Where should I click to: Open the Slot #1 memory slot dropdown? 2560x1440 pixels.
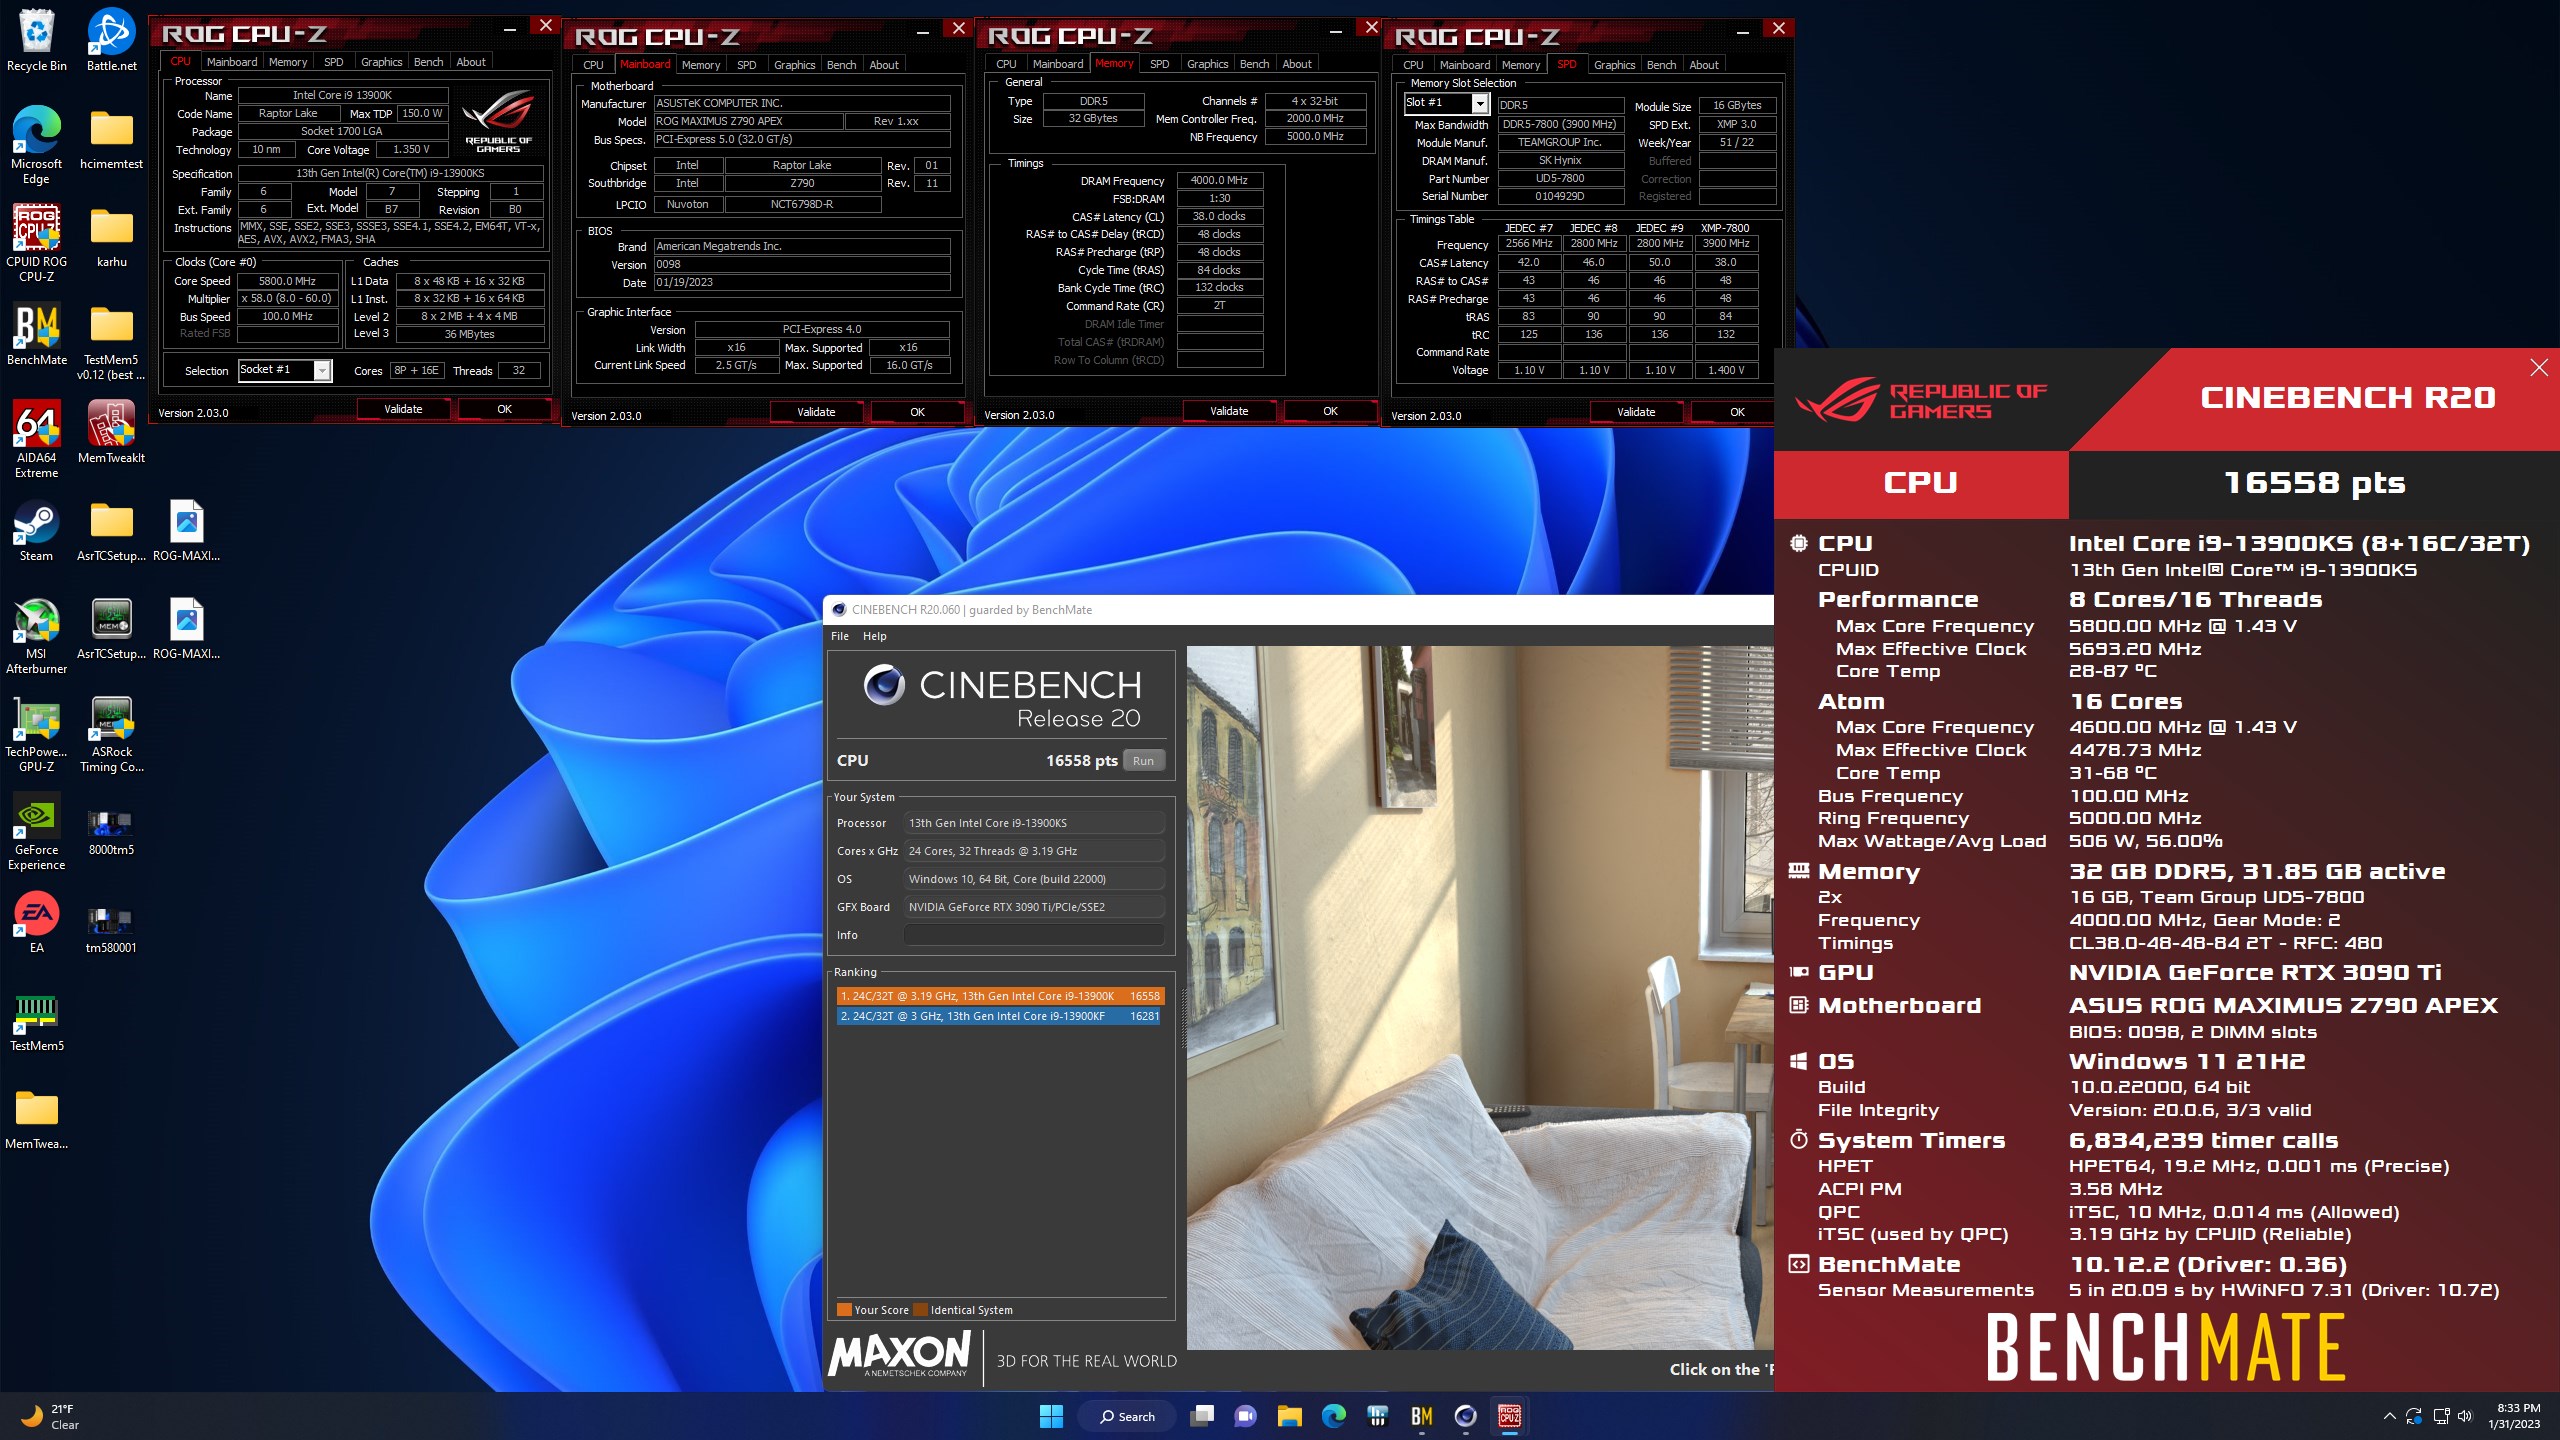click(x=1446, y=103)
